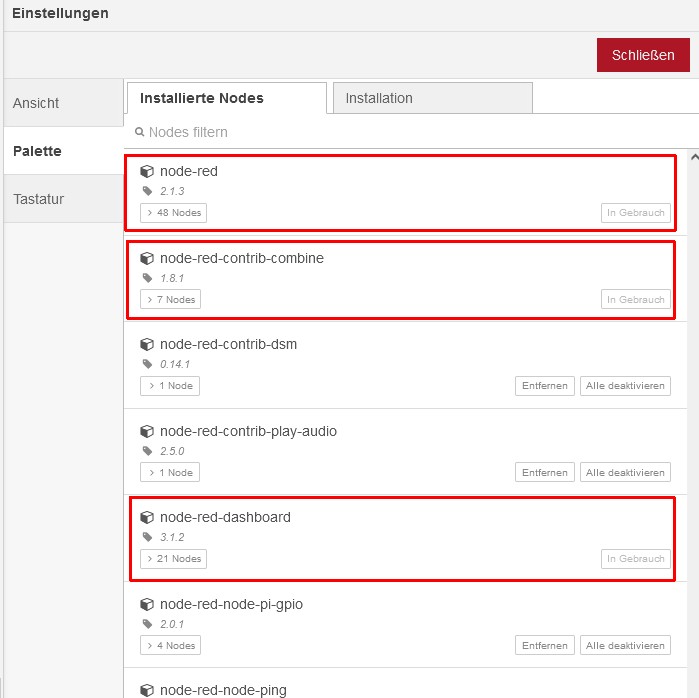The width and height of the screenshot is (699, 698).
Task: Expand the 21 Nodes list of node-red-dashboard
Action: pos(173,559)
